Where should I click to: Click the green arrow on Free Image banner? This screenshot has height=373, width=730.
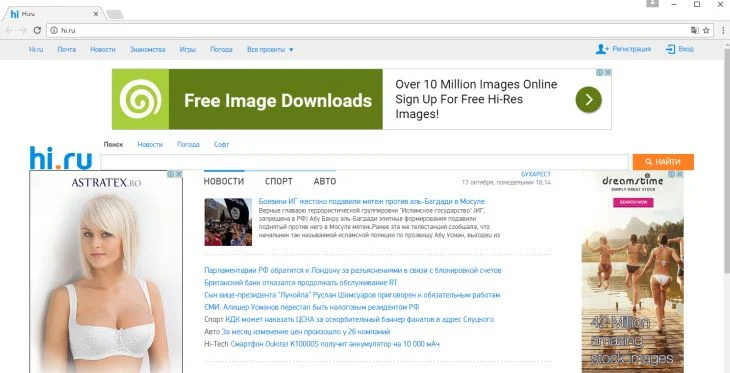[588, 100]
